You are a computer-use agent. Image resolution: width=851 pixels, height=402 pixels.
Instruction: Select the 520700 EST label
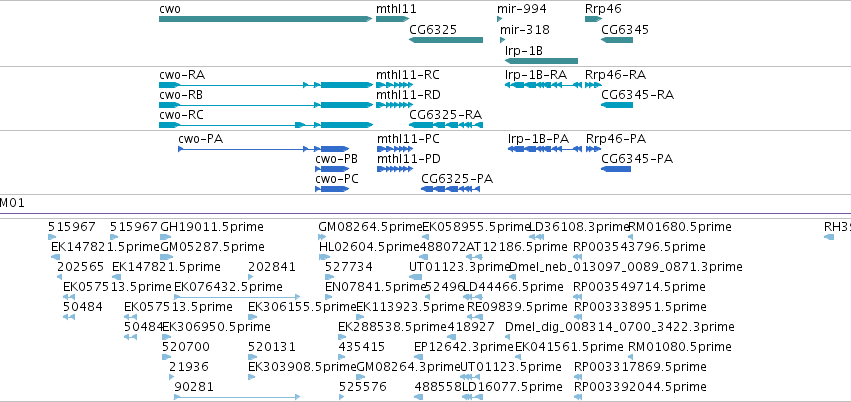pyautogui.click(x=186, y=347)
